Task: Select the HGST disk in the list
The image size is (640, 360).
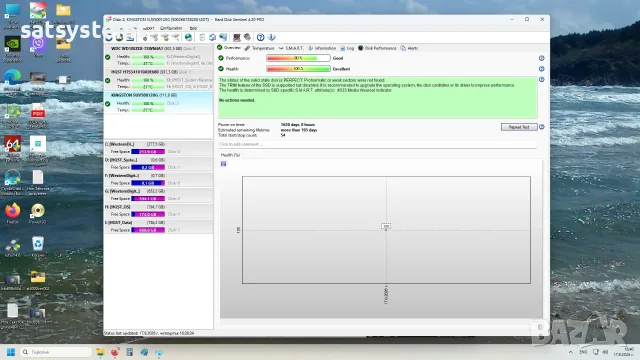Action: click(158, 79)
